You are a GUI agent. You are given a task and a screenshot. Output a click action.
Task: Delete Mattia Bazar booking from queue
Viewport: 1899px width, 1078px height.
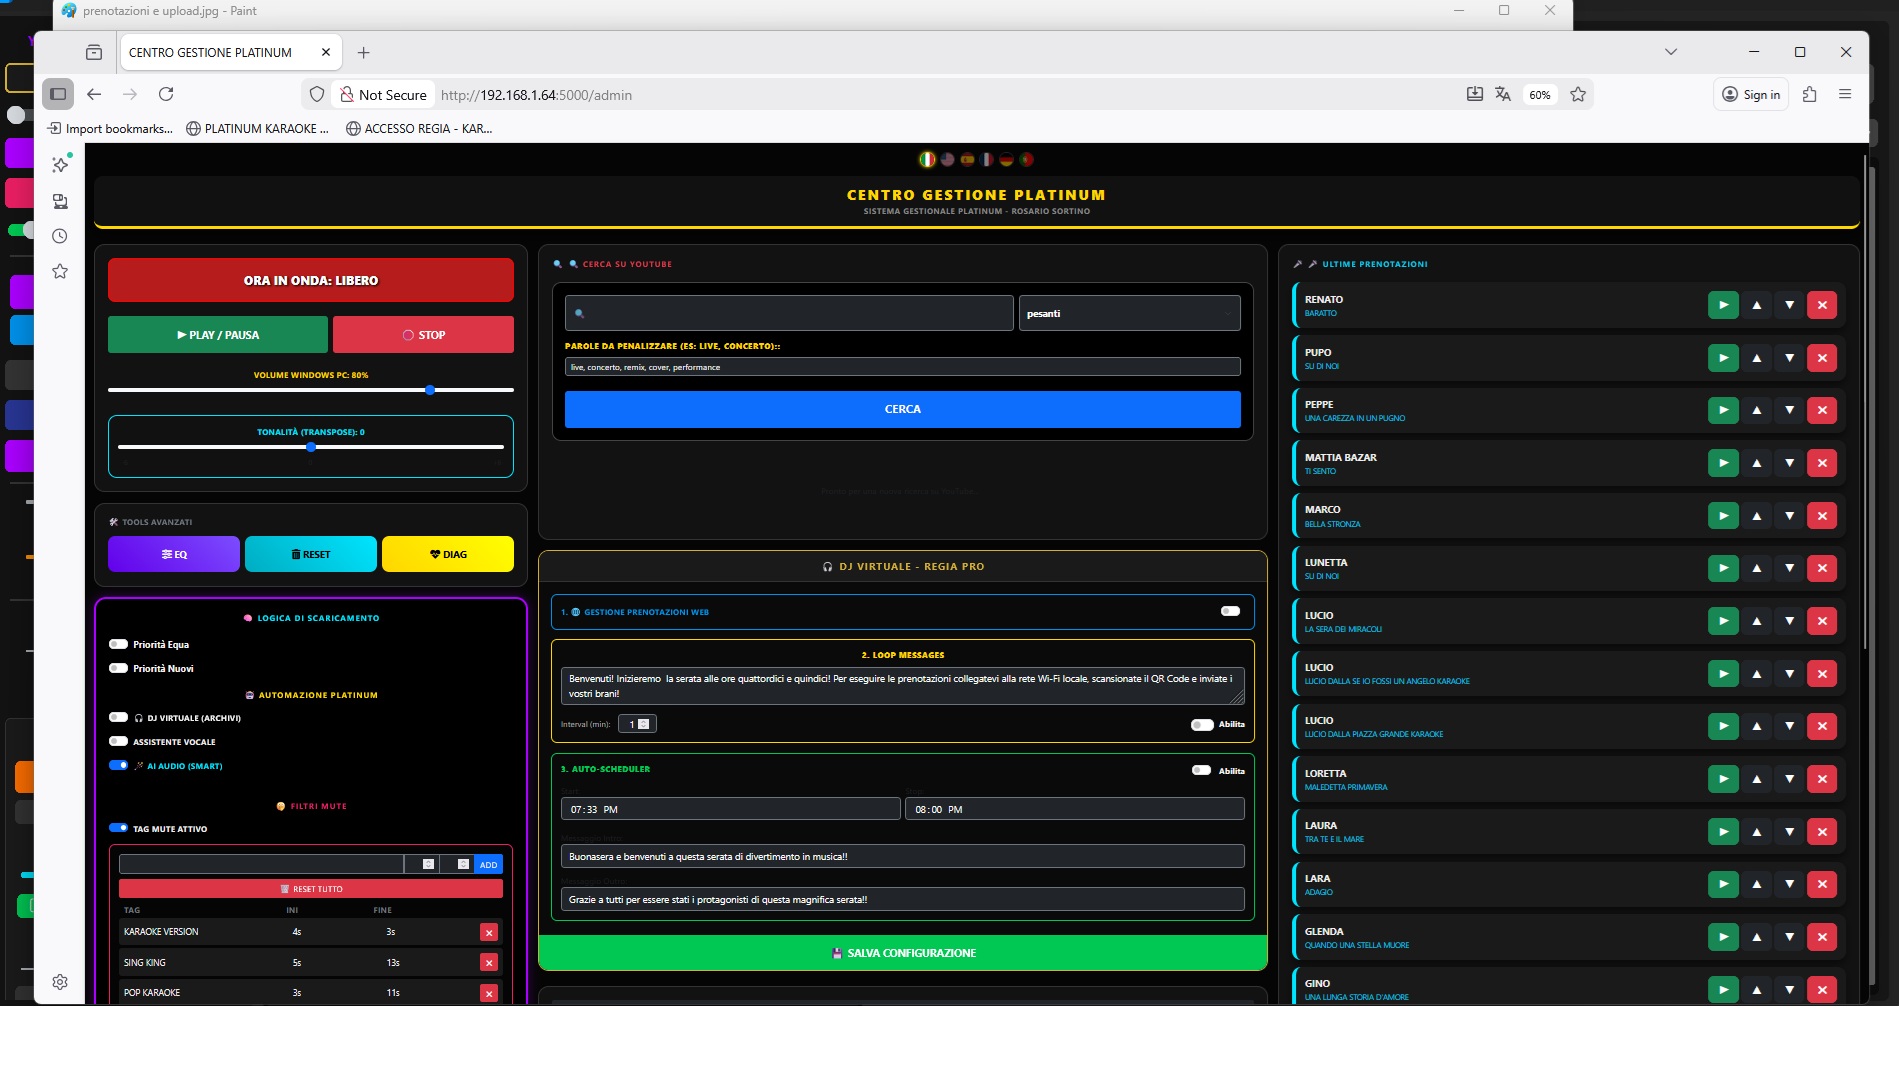pyautogui.click(x=1822, y=463)
